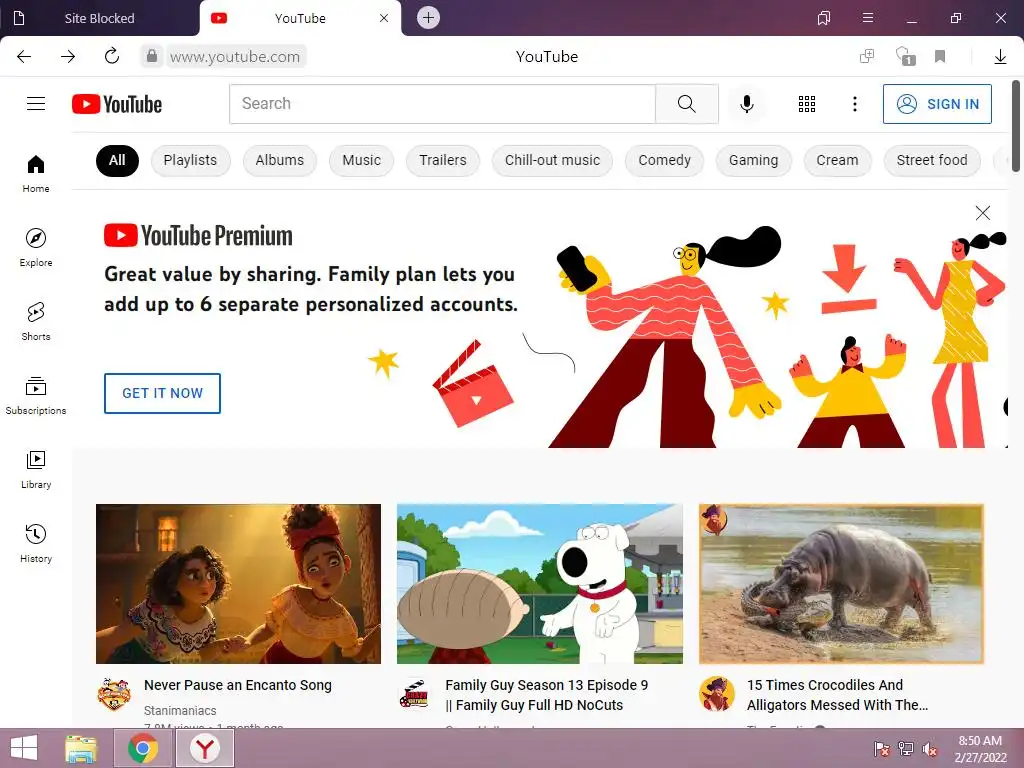Click the network tray icon
1024x768 pixels.
906,748
